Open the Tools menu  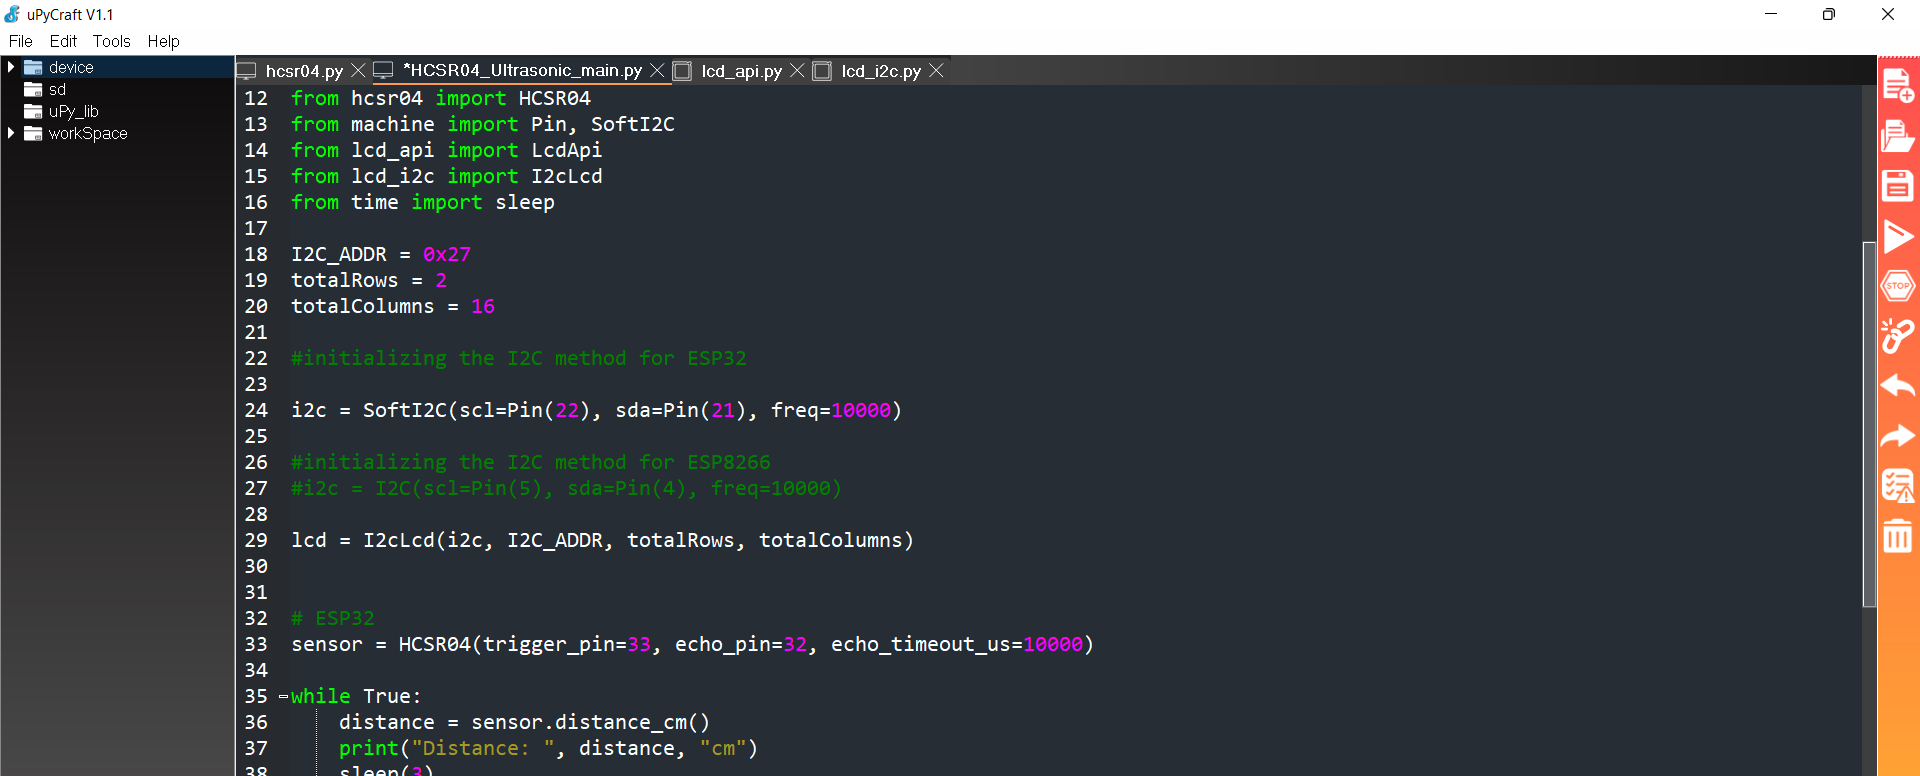click(x=112, y=41)
